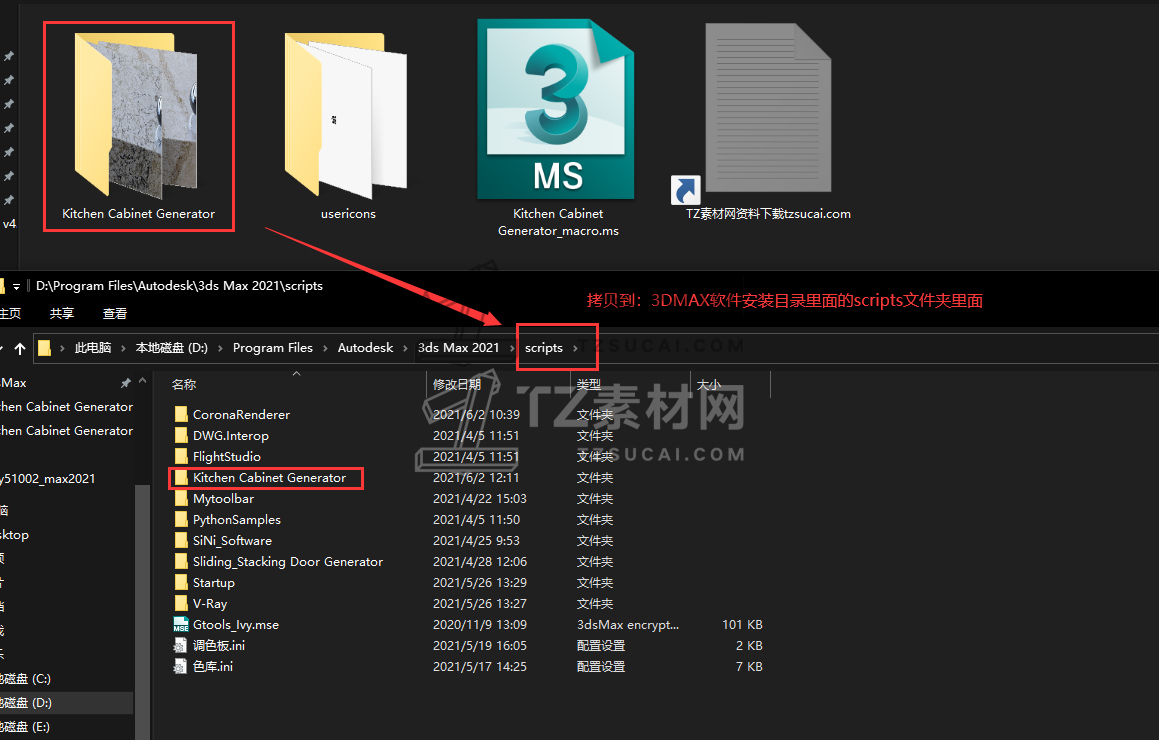Select 调色板.ini file icon
1159x740 pixels.
180,645
